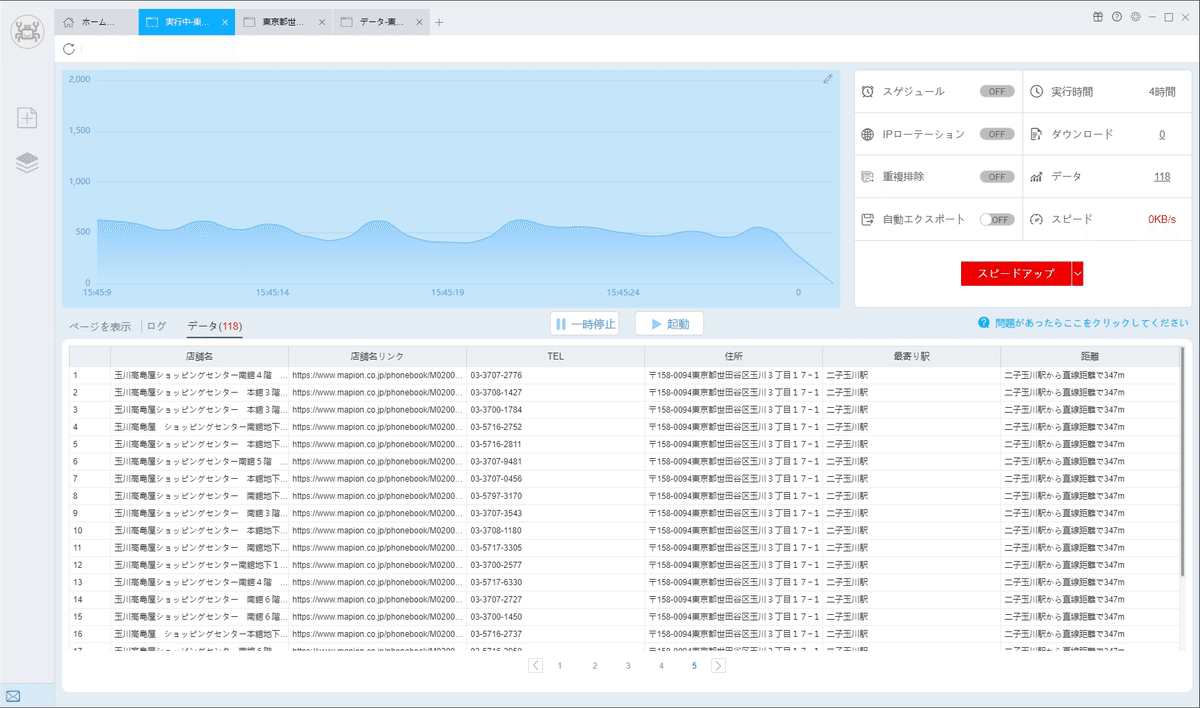Open the データ count 118 link
The height and width of the screenshot is (708, 1200).
pos(1161,176)
